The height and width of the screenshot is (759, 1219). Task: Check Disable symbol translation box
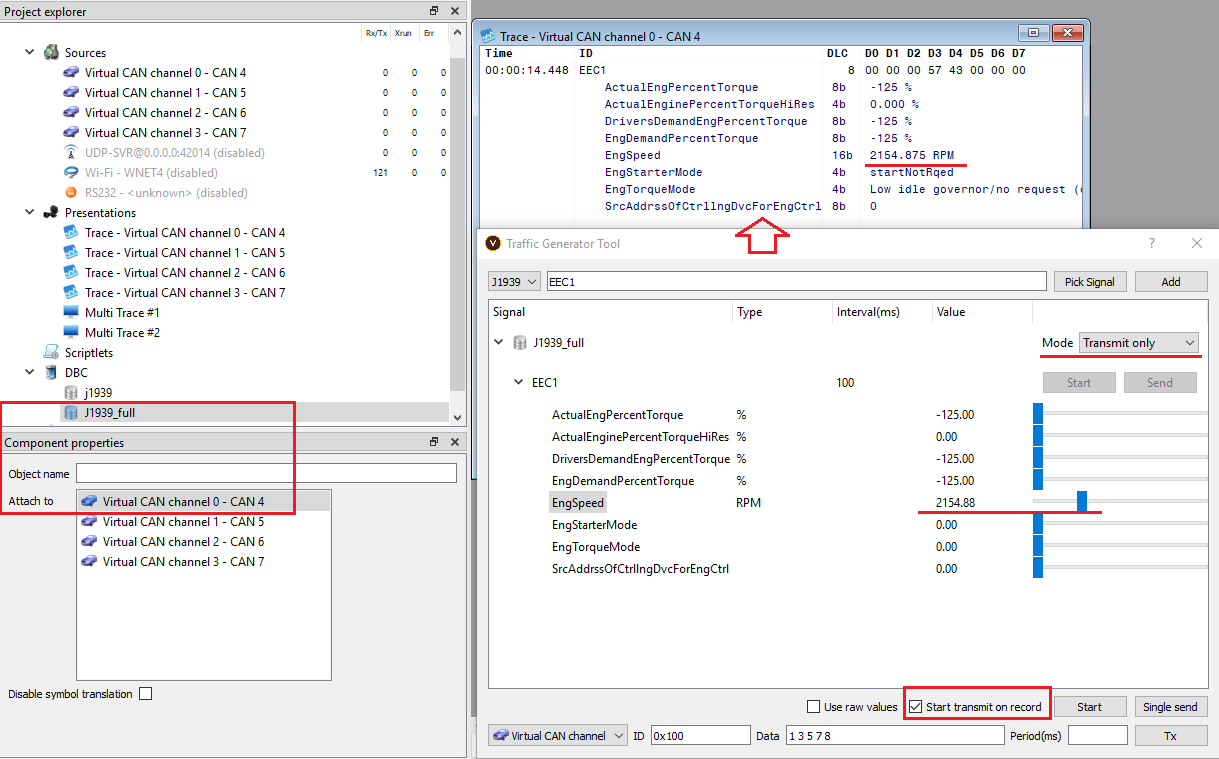coord(146,694)
